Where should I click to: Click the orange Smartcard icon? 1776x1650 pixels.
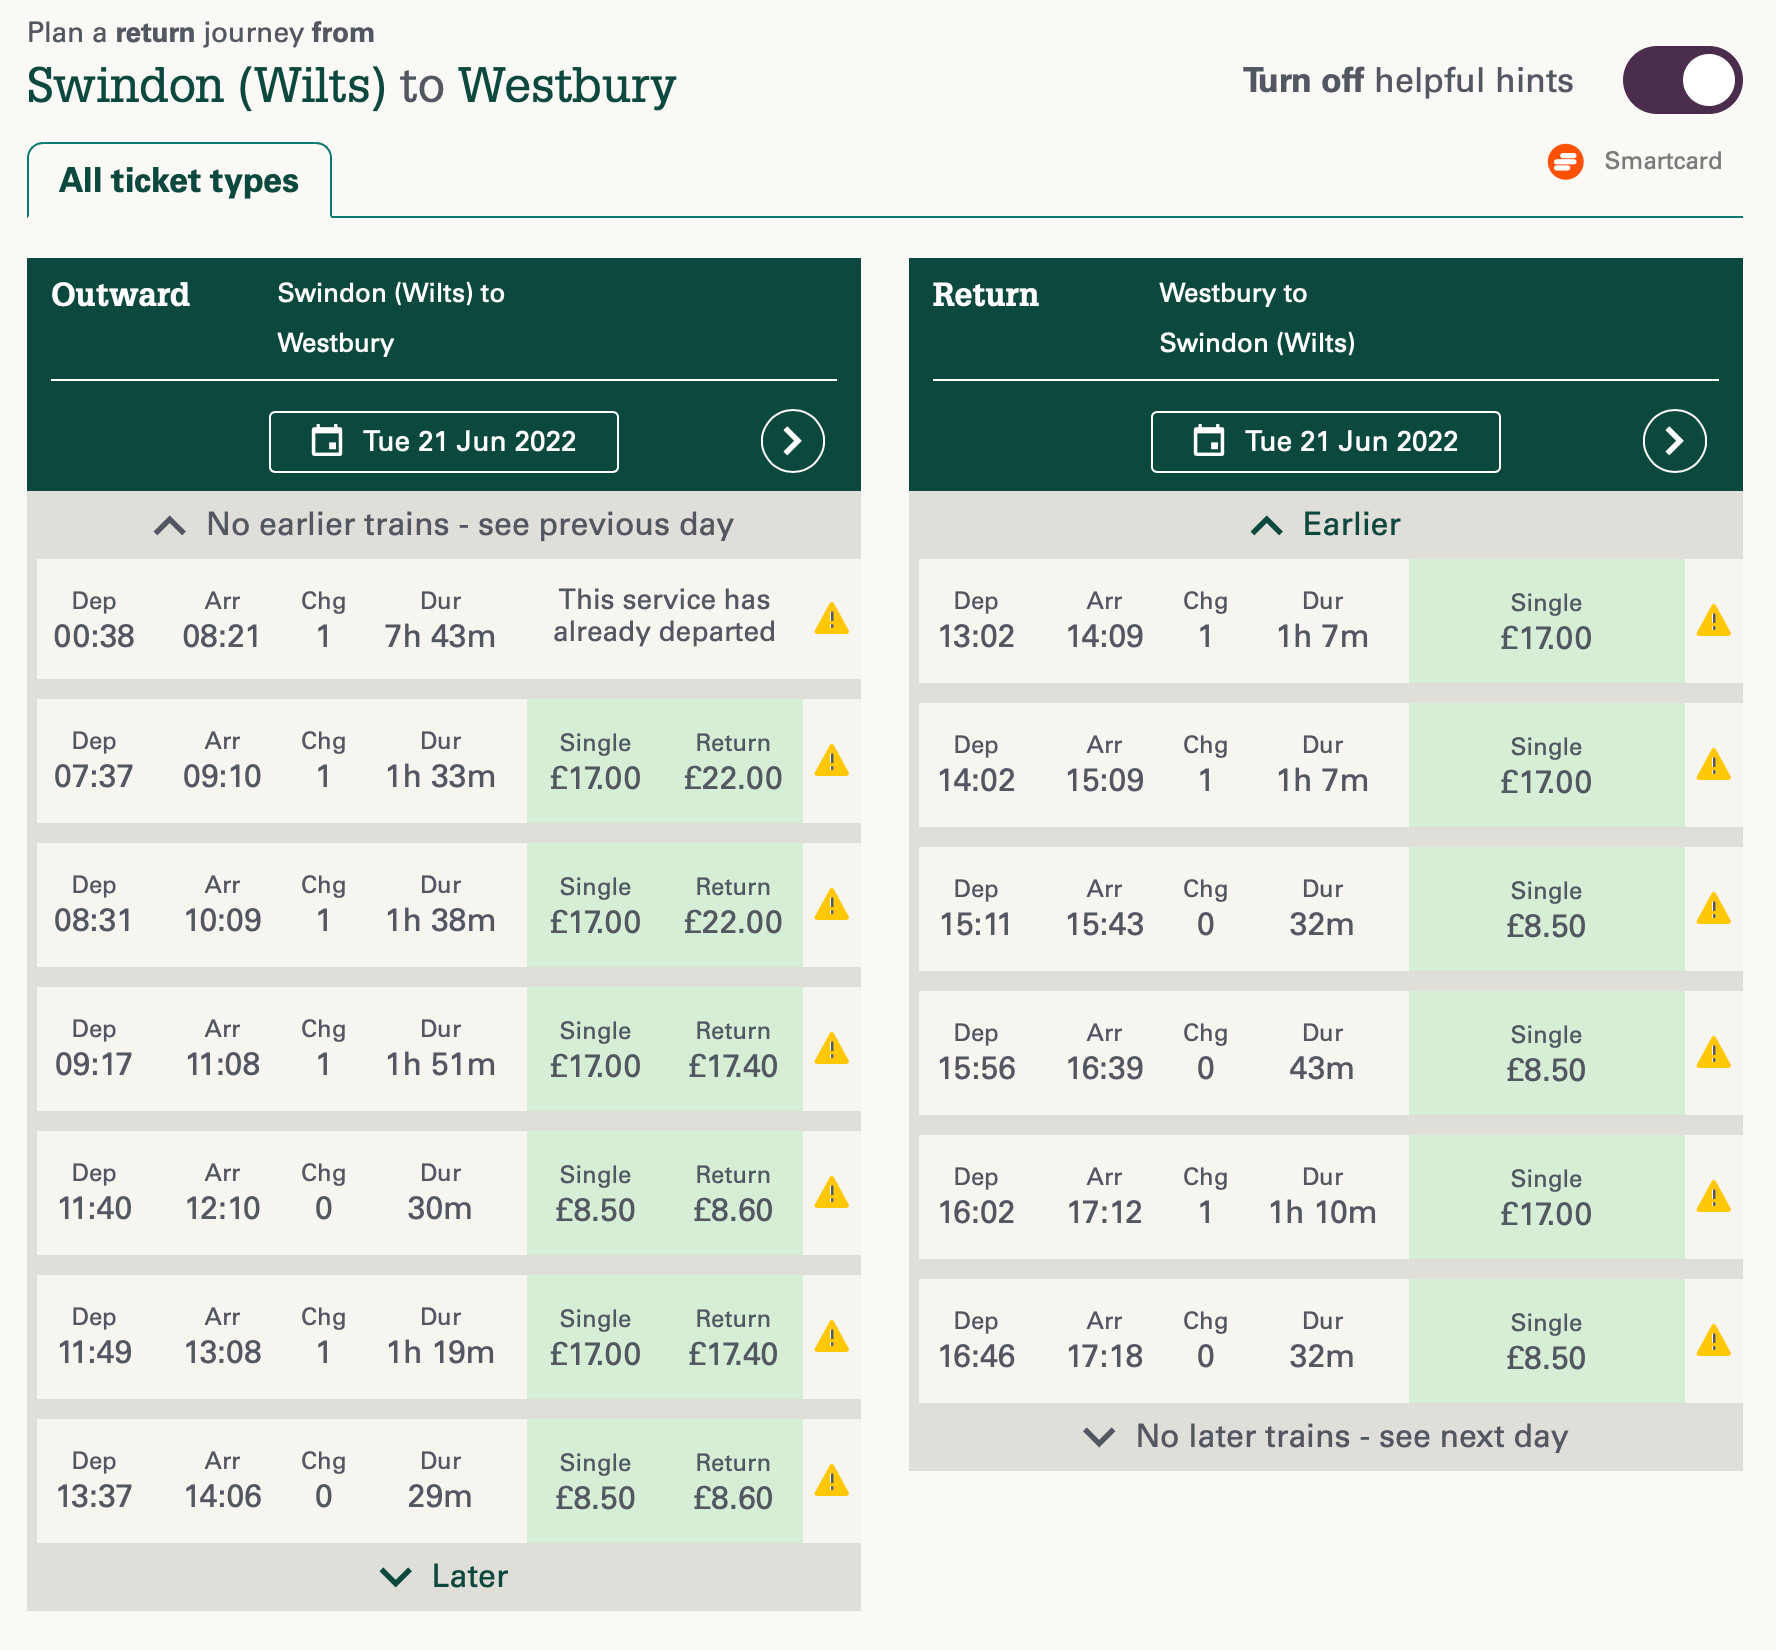click(1565, 161)
